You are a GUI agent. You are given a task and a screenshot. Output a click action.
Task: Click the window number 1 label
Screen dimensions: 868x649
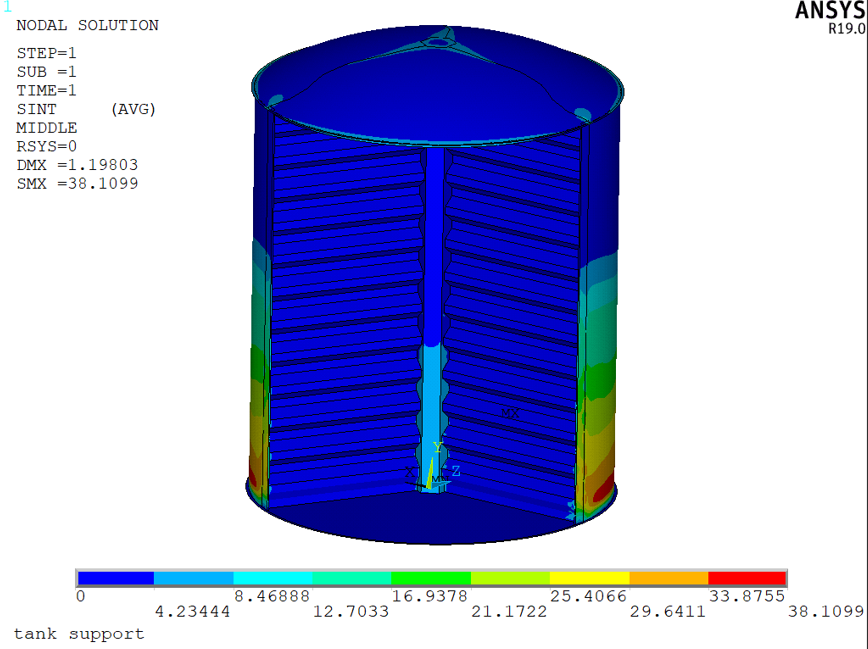tap(7, 7)
